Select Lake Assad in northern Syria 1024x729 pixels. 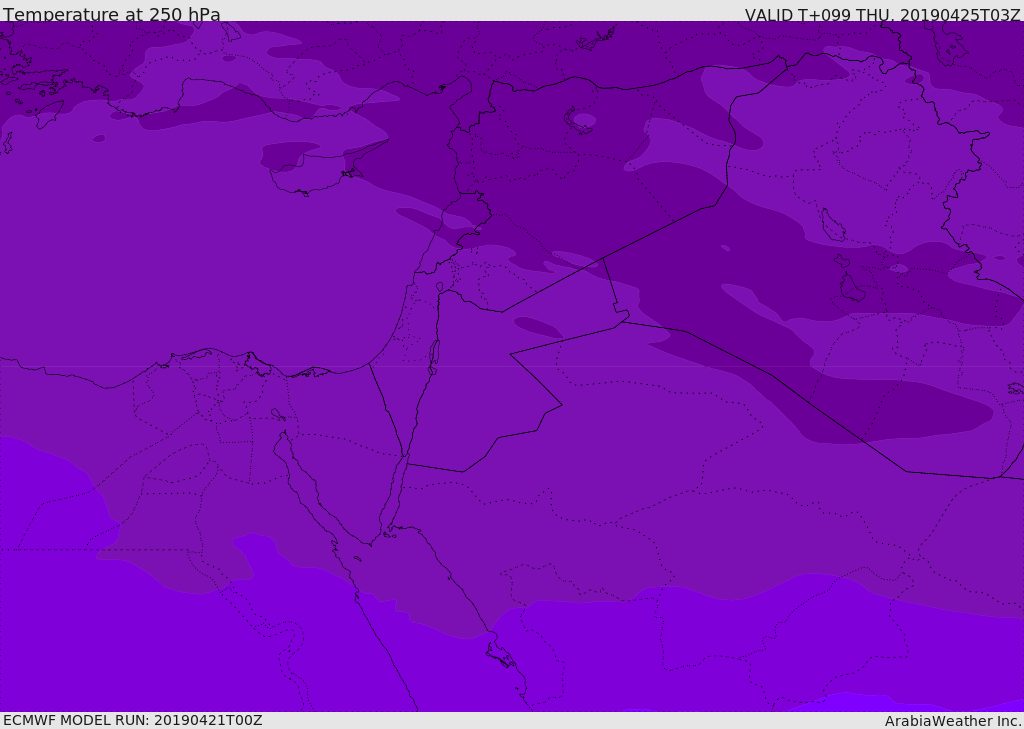583,120
